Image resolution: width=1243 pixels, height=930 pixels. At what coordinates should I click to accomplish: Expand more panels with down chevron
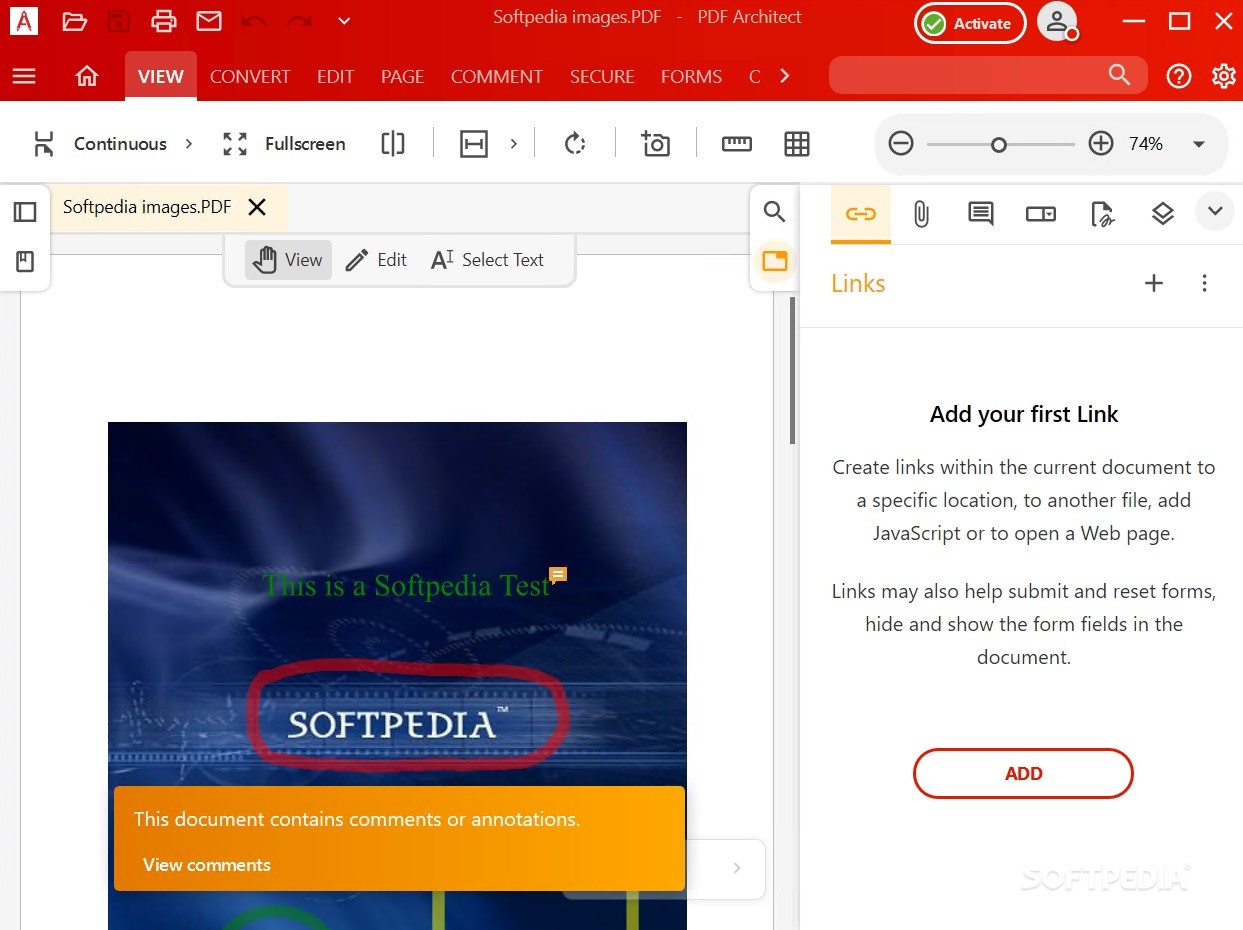click(x=1215, y=211)
